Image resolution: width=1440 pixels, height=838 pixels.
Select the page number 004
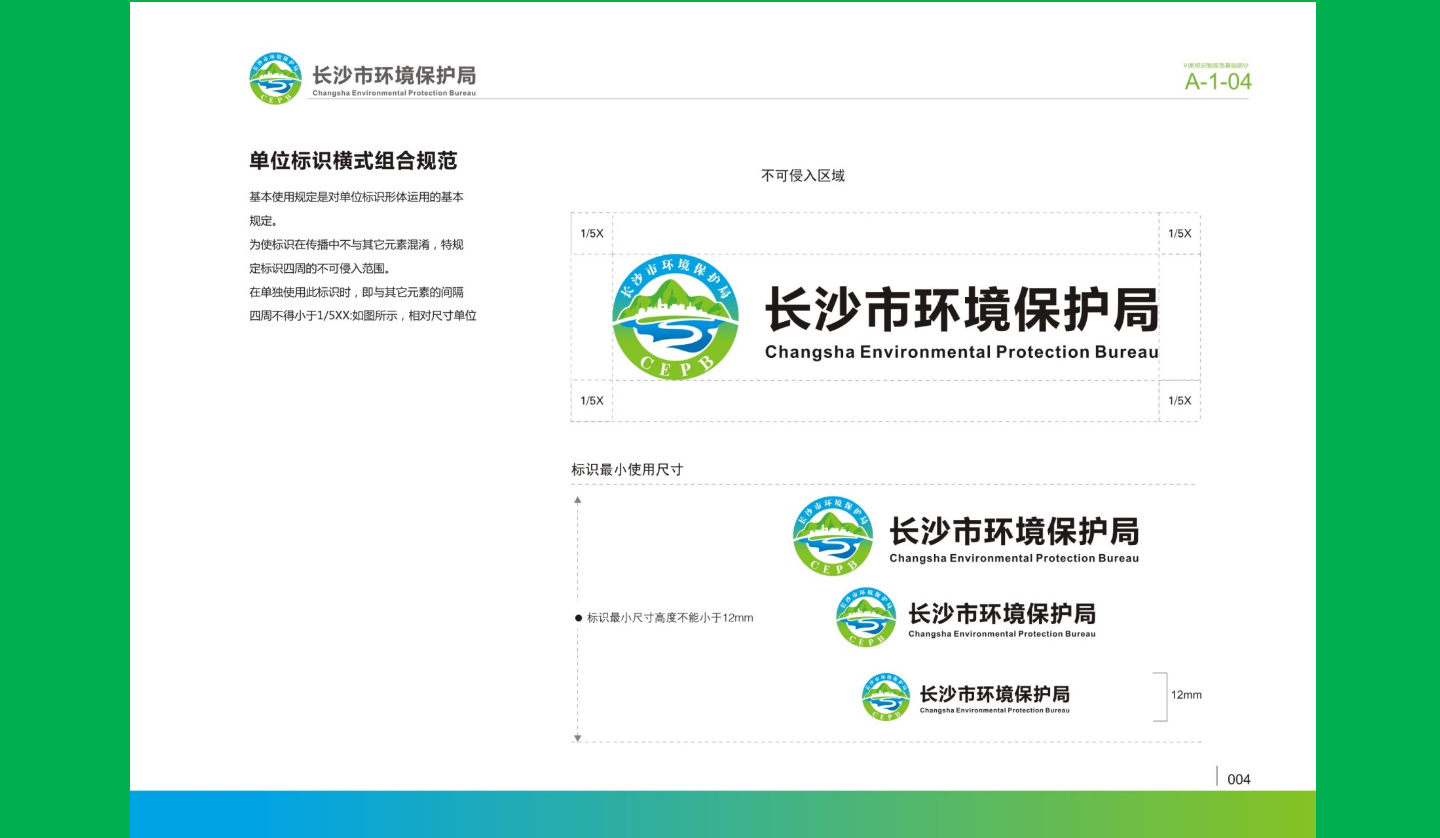(1237, 779)
